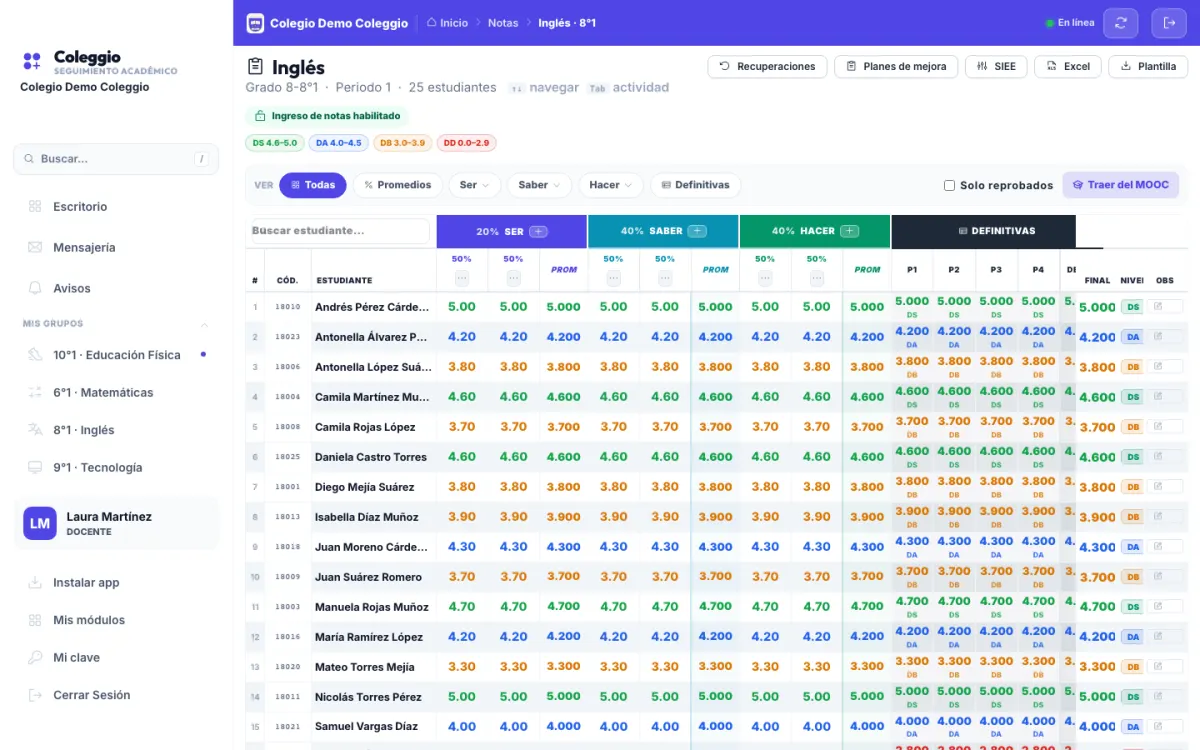Switch to the Promedios view tab

[397, 185]
